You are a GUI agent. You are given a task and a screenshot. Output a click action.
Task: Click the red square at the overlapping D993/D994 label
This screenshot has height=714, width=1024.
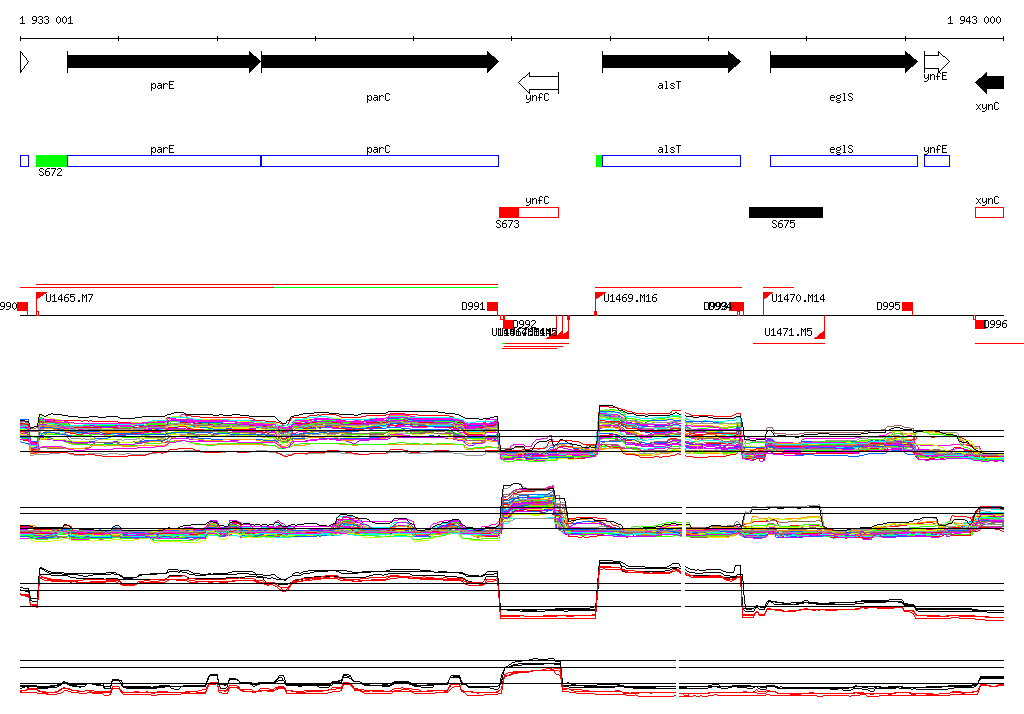pyautogui.click(x=739, y=306)
